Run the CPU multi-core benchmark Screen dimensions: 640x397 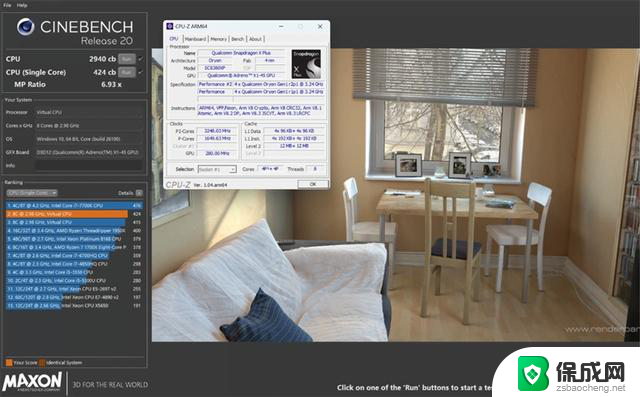click(x=127, y=59)
